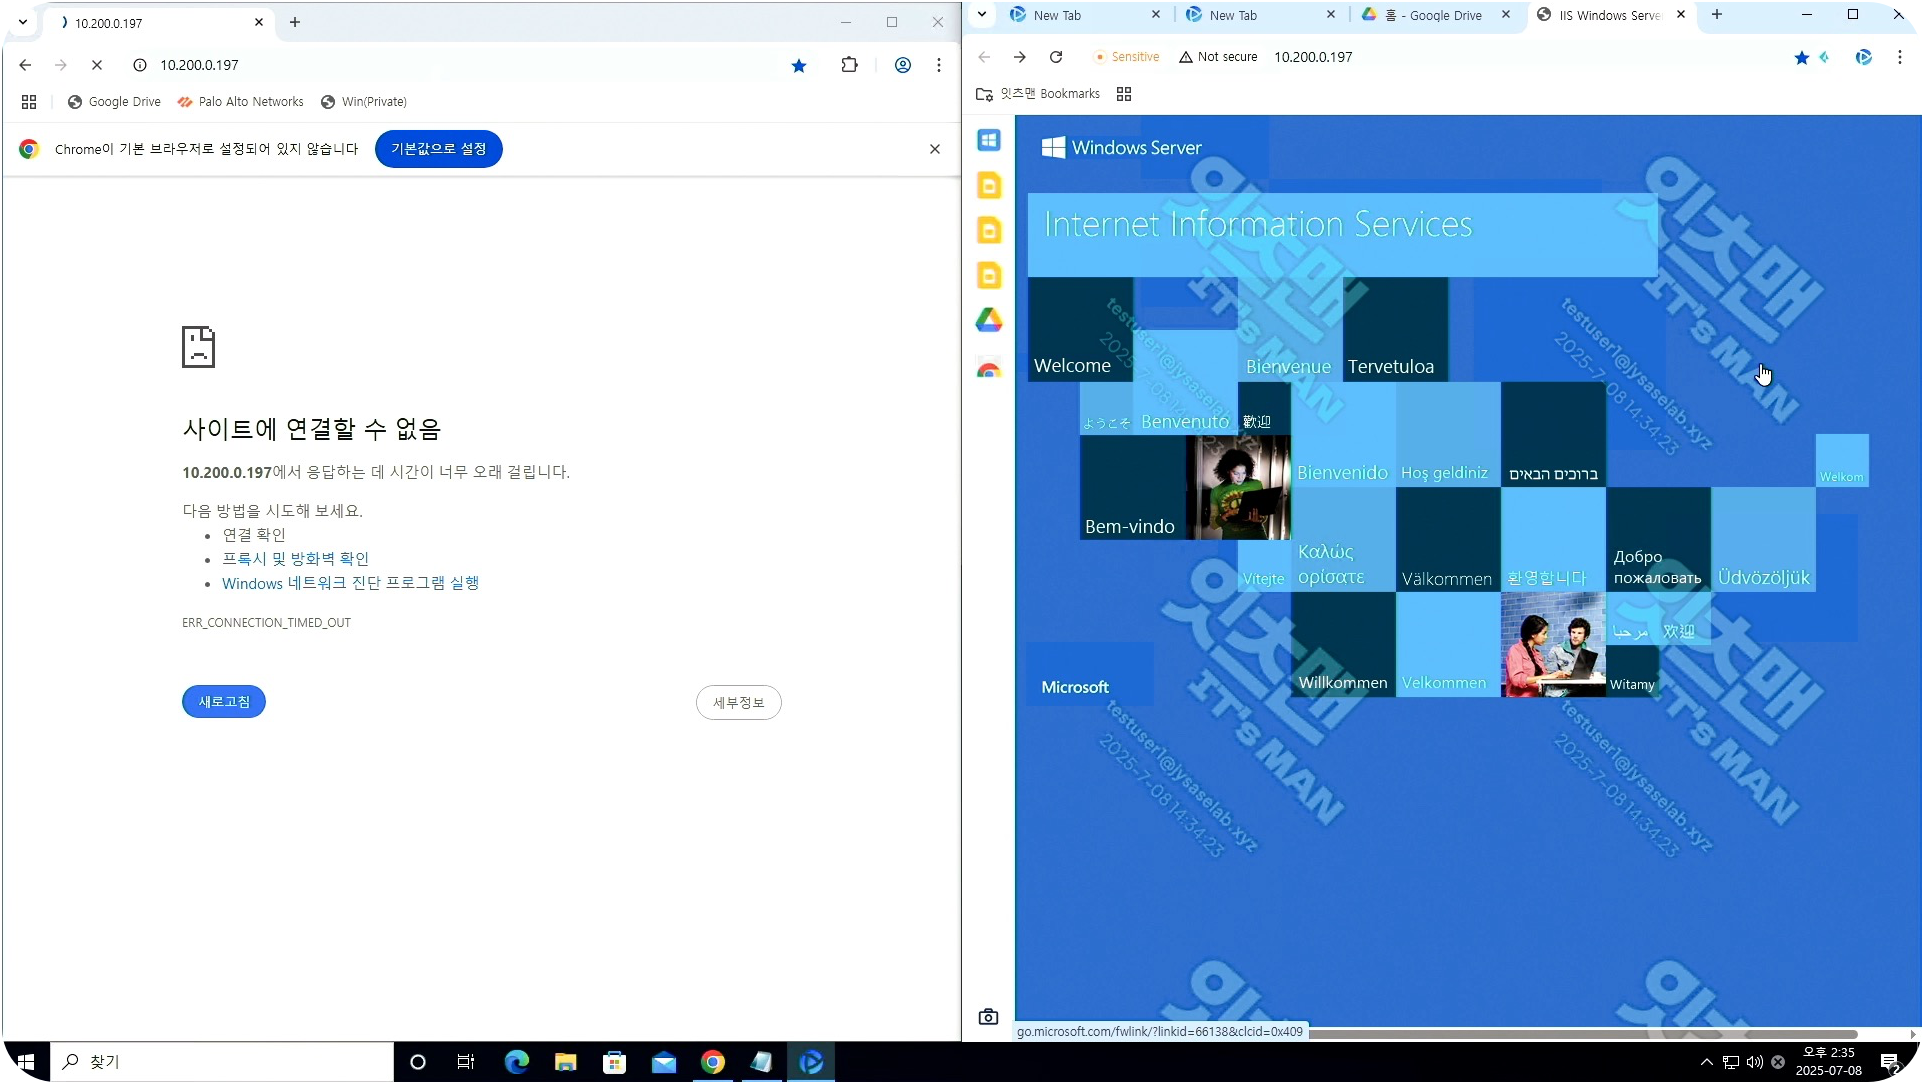Screen dimensions: 1924x1084
Task: Open Chrome profile icon
Action: (902, 65)
